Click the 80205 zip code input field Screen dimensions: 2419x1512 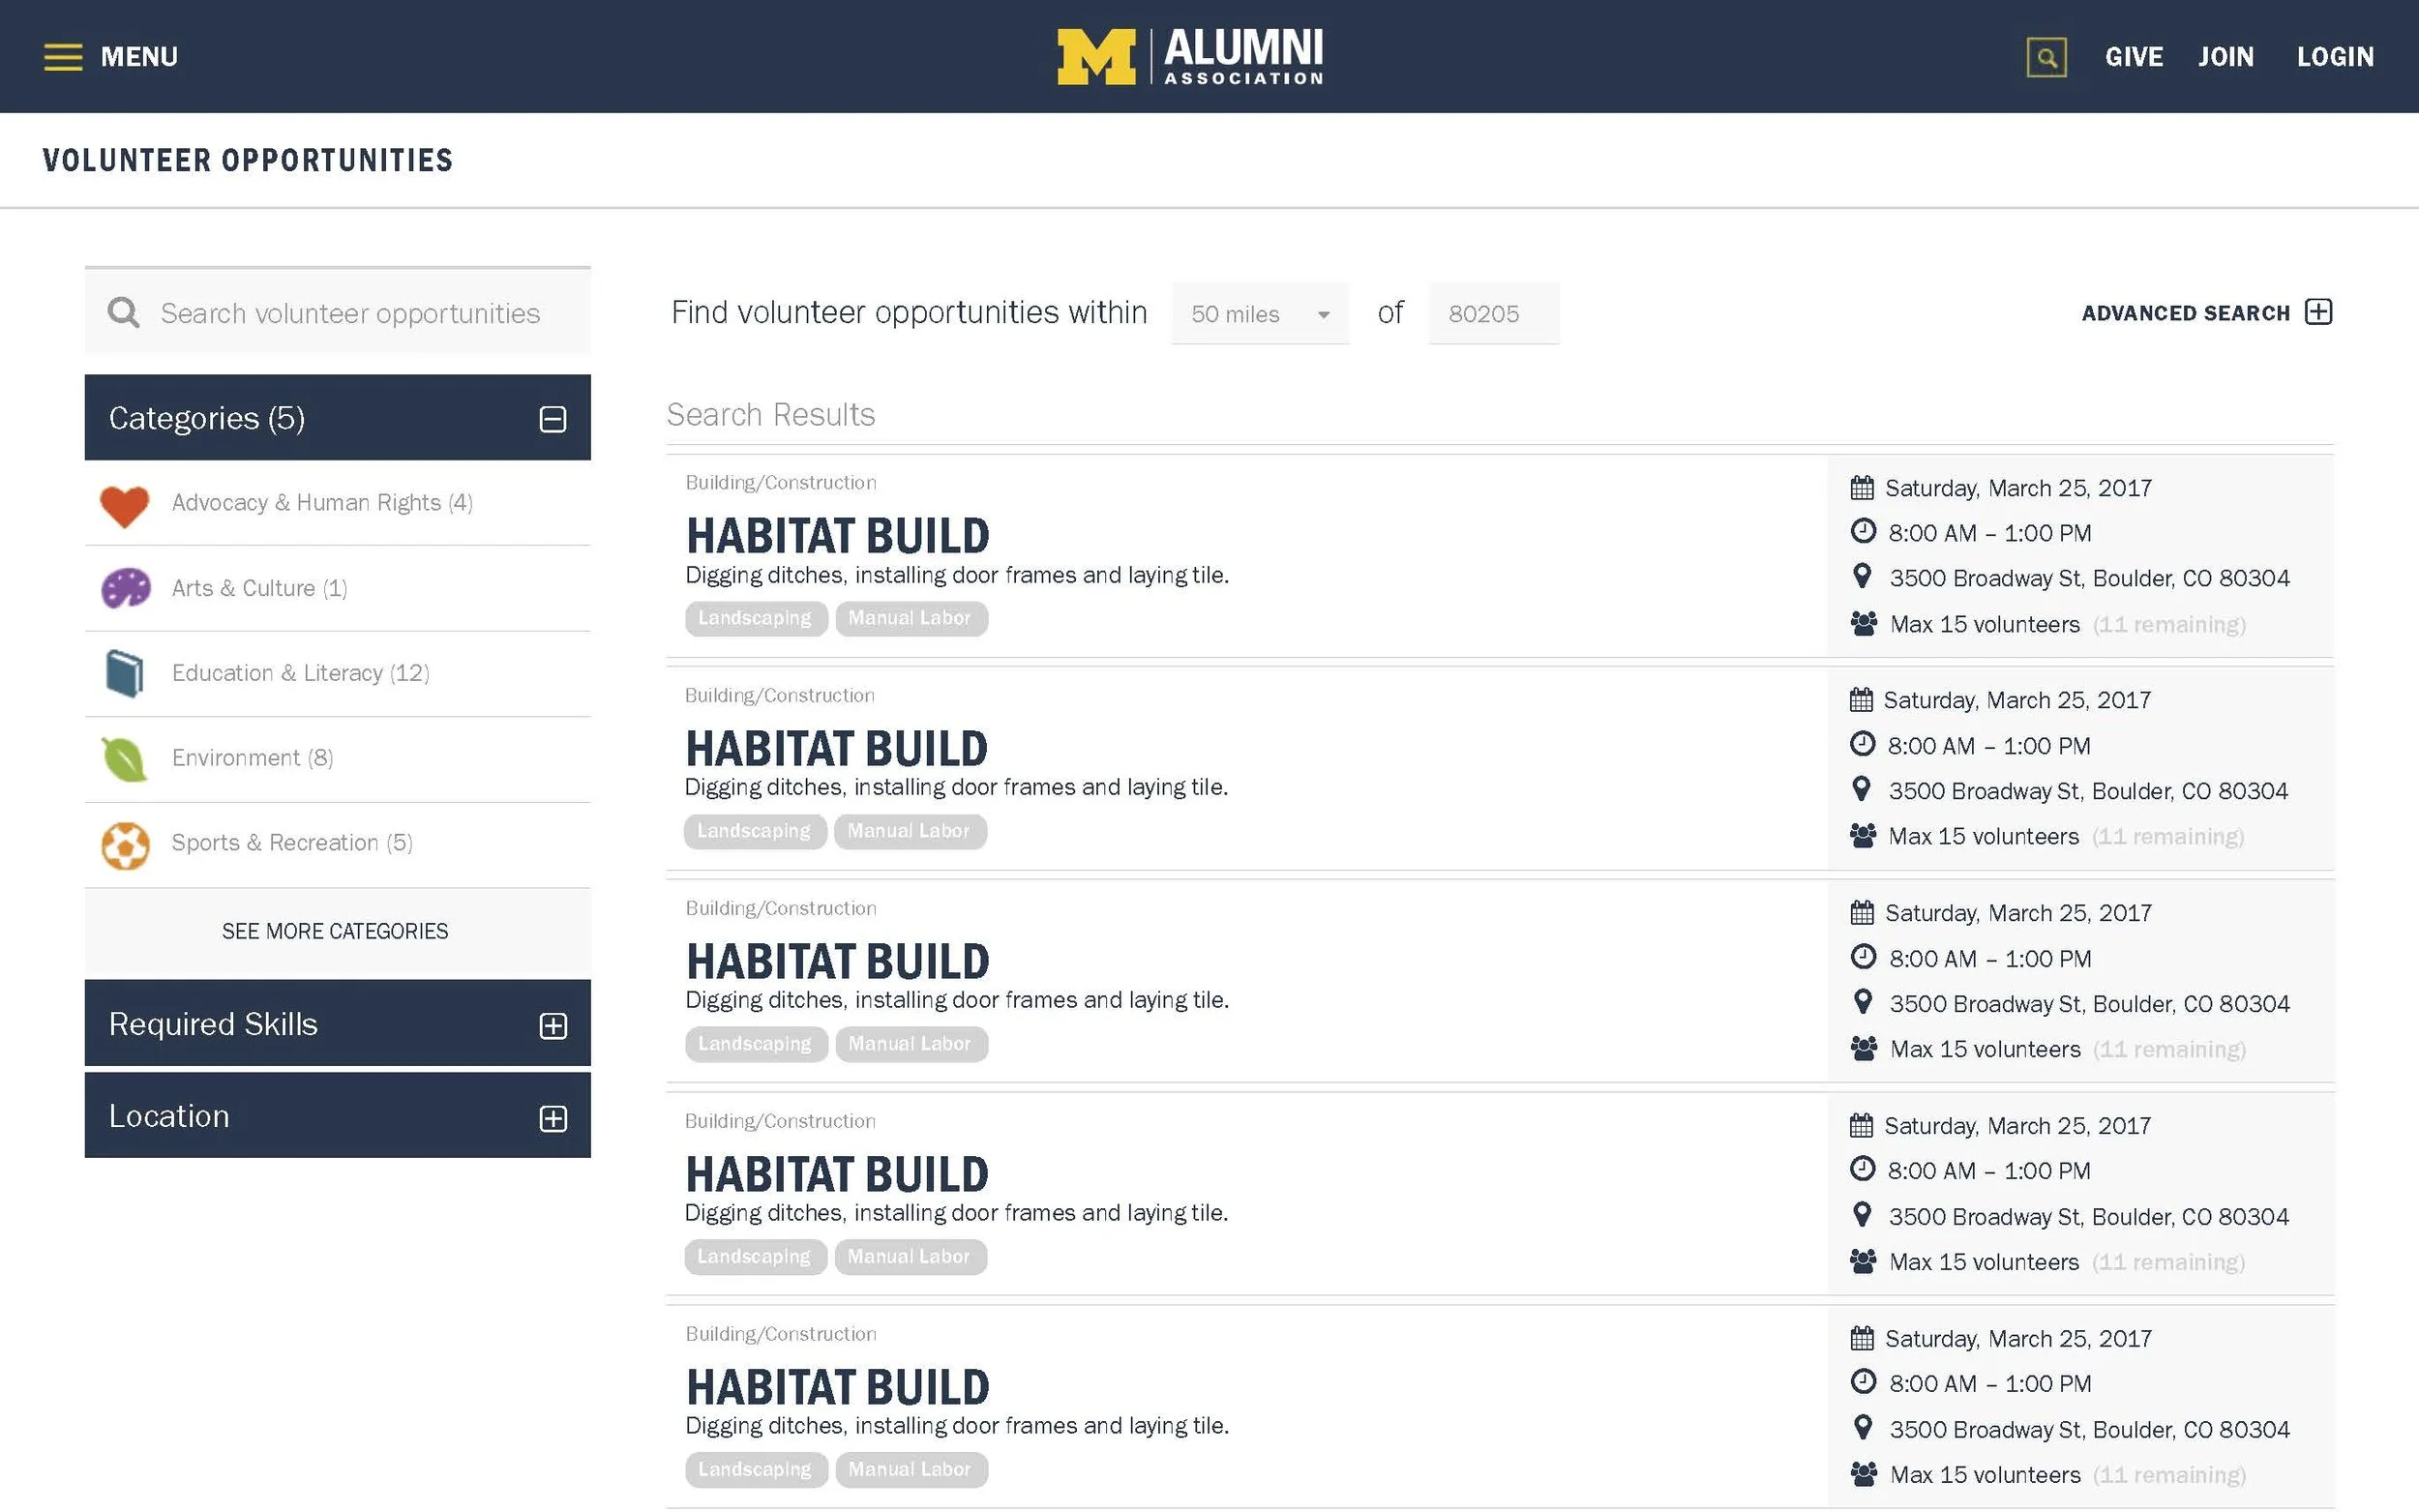tap(1493, 313)
